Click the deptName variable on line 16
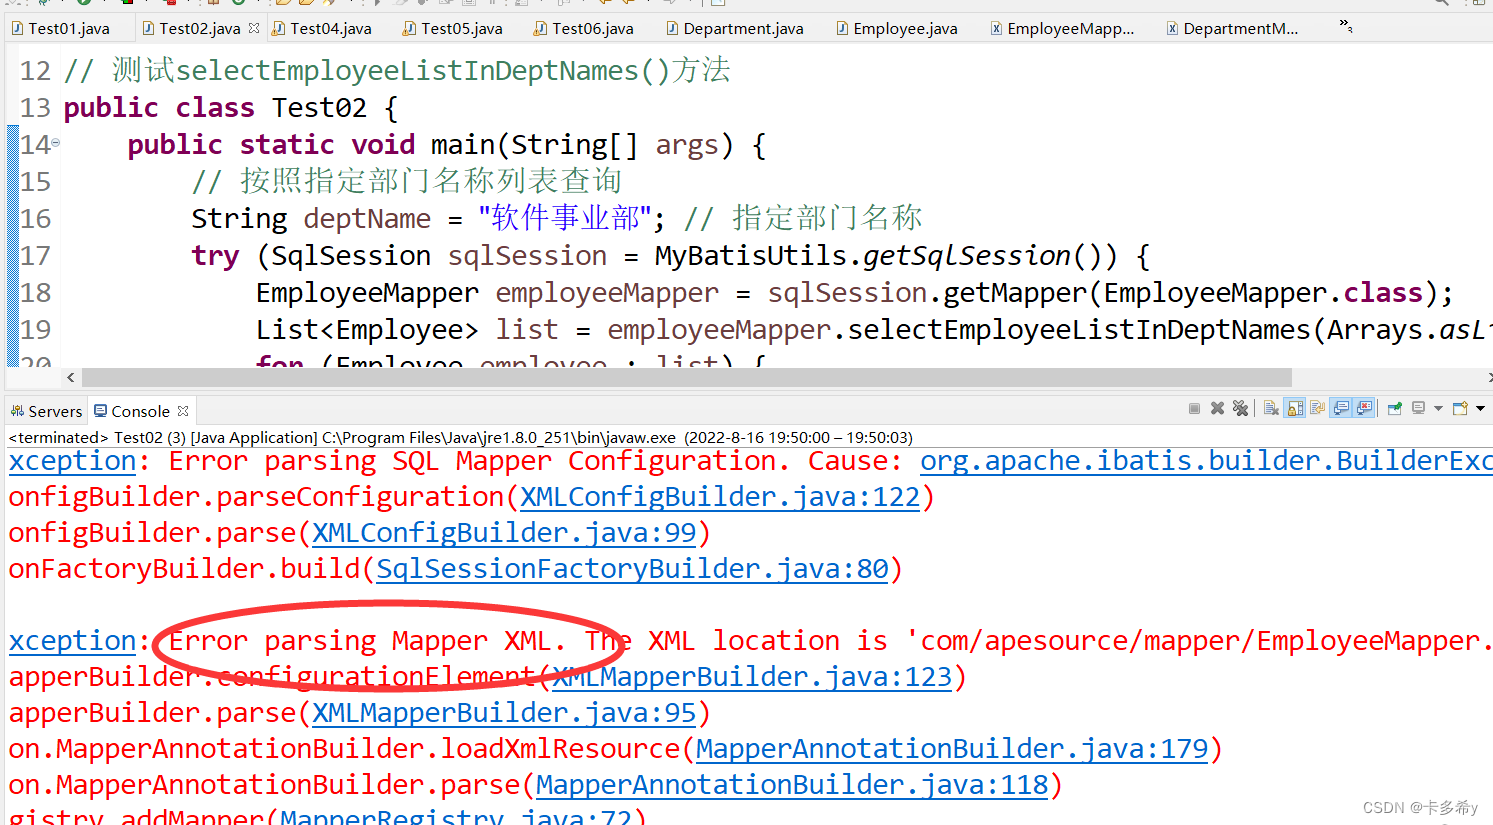Viewport: 1493px width, 825px height. (367, 219)
